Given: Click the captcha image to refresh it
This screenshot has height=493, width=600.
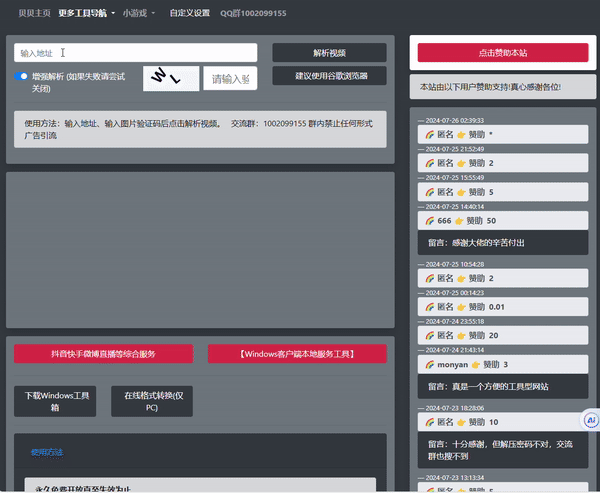Looking at the screenshot, I should click(171, 78).
